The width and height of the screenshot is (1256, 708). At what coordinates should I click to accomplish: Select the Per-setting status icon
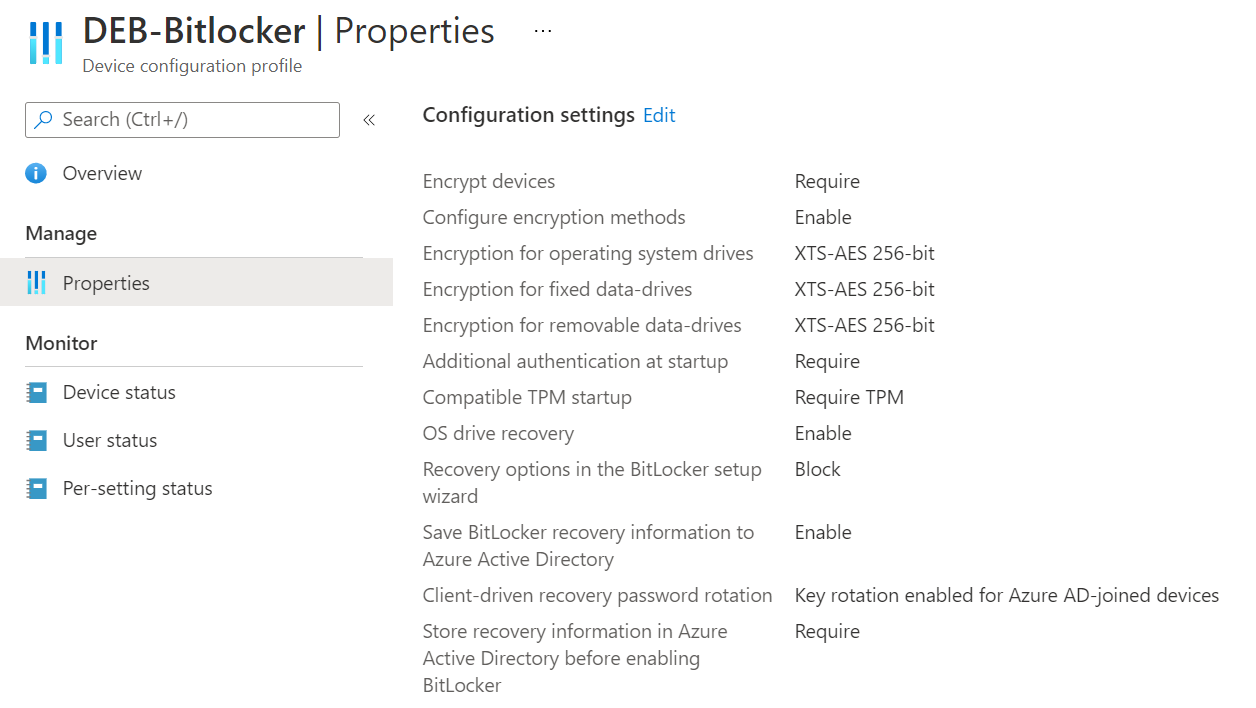(37, 488)
